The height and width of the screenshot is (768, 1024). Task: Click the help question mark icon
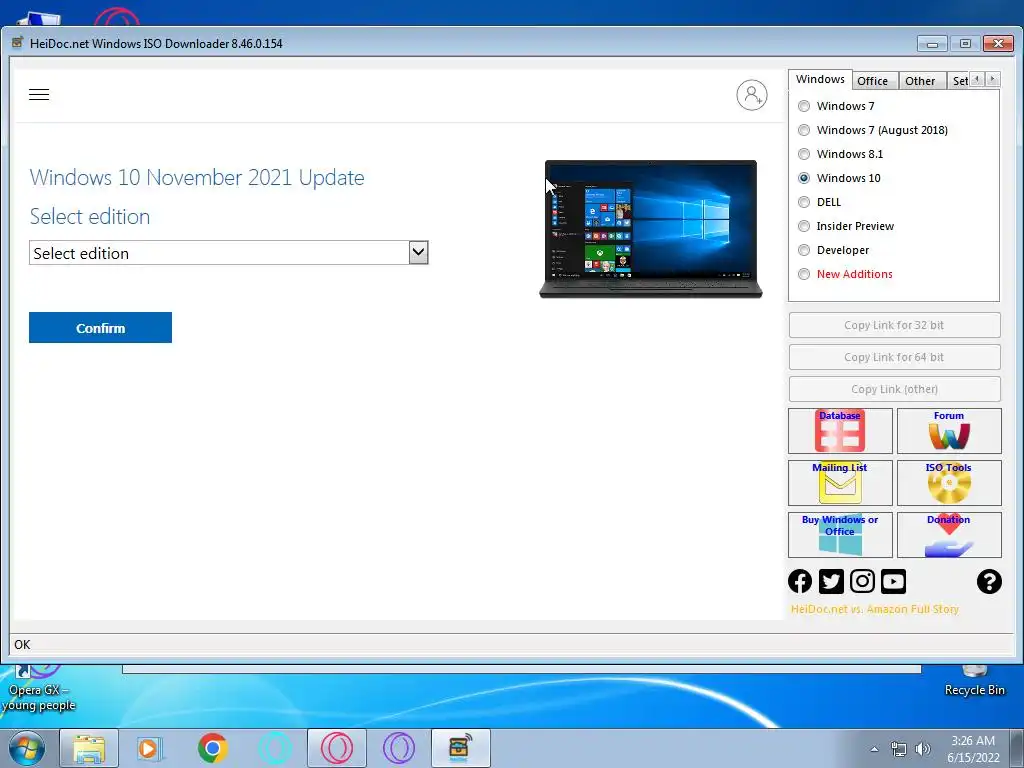(x=989, y=581)
